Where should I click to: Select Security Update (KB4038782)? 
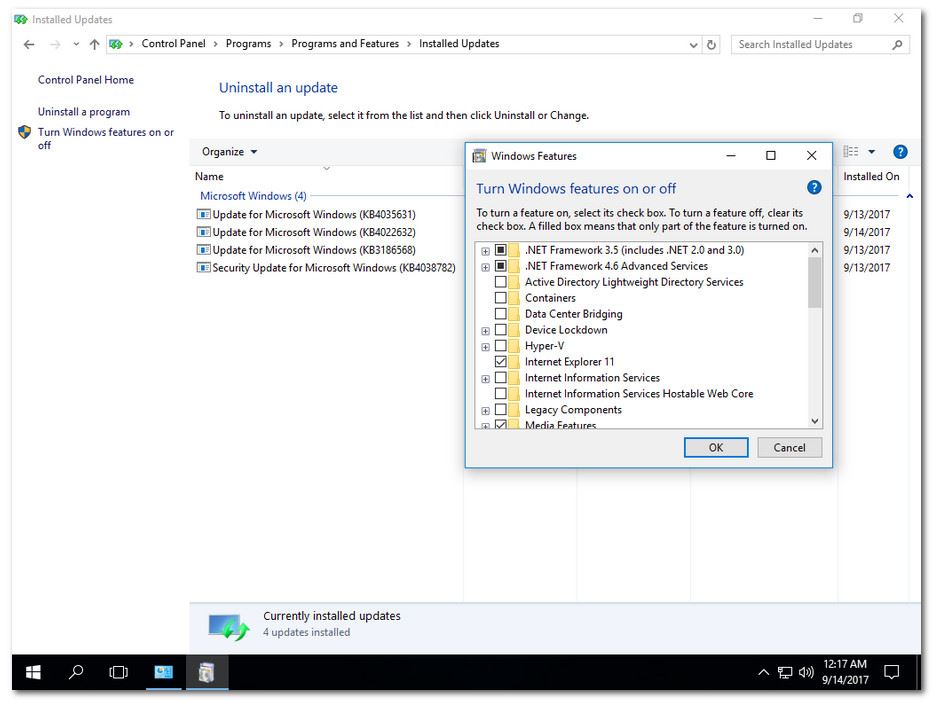[x=326, y=268]
